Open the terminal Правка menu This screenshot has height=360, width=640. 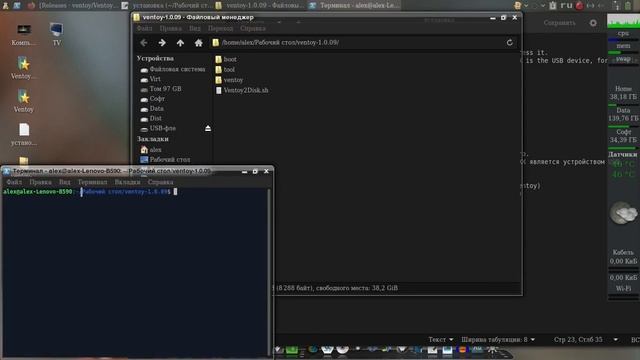pyautogui.click(x=40, y=182)
